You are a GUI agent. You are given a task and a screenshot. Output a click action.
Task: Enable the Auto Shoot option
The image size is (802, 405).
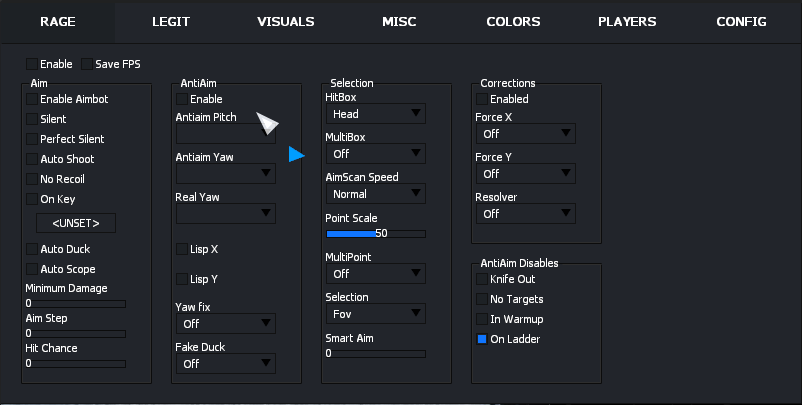point(32,159)
